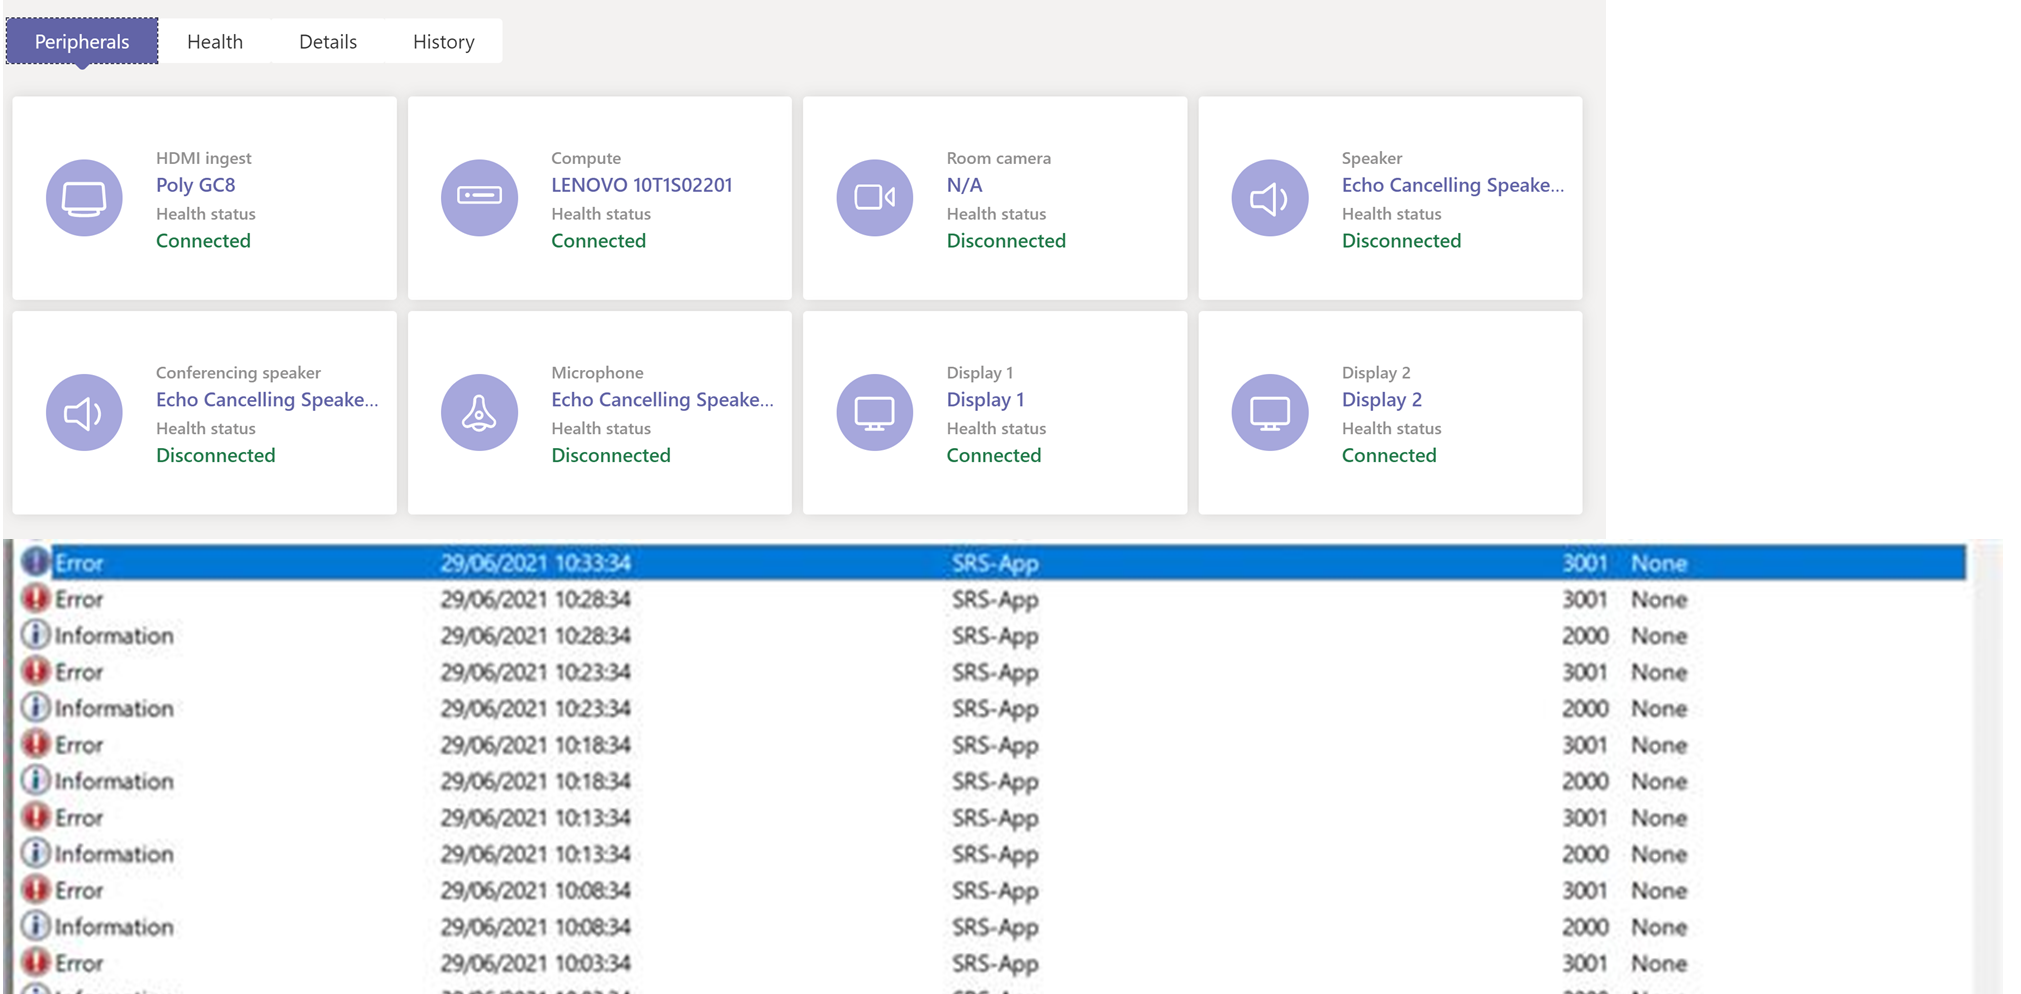Click the error icon of the 10:28:34 Error row

point(36,598)
